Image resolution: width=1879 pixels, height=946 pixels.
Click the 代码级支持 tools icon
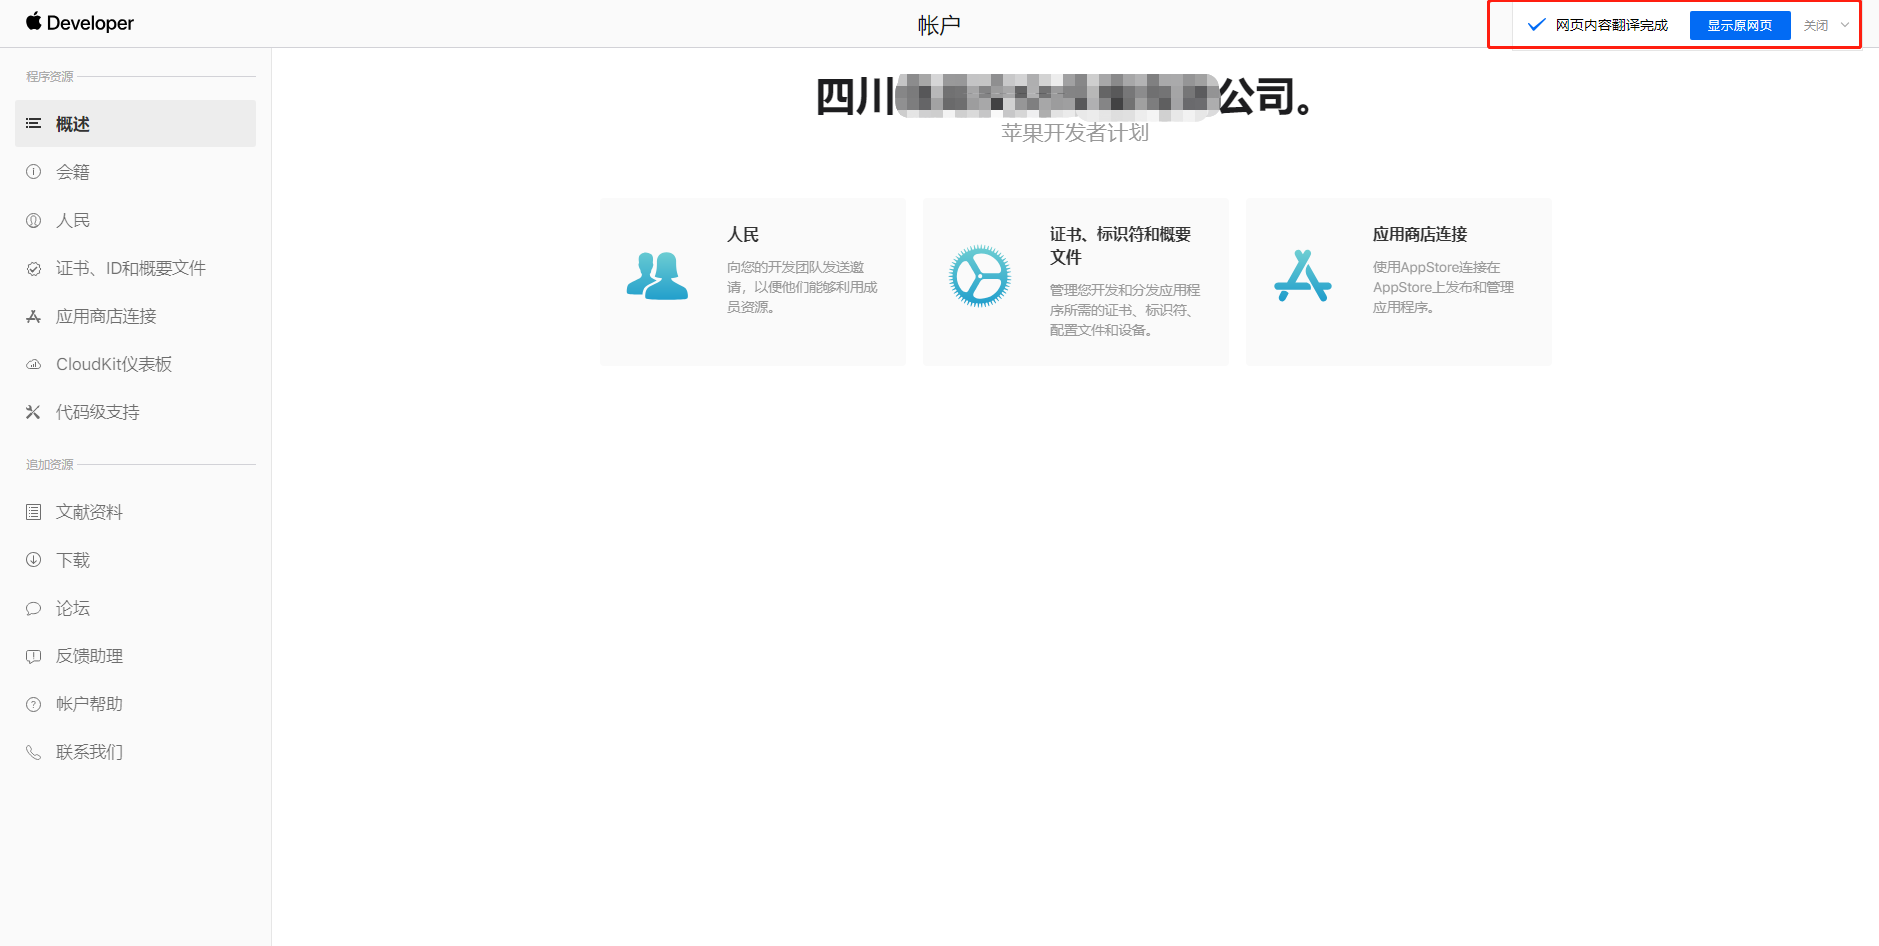point(33,412)
